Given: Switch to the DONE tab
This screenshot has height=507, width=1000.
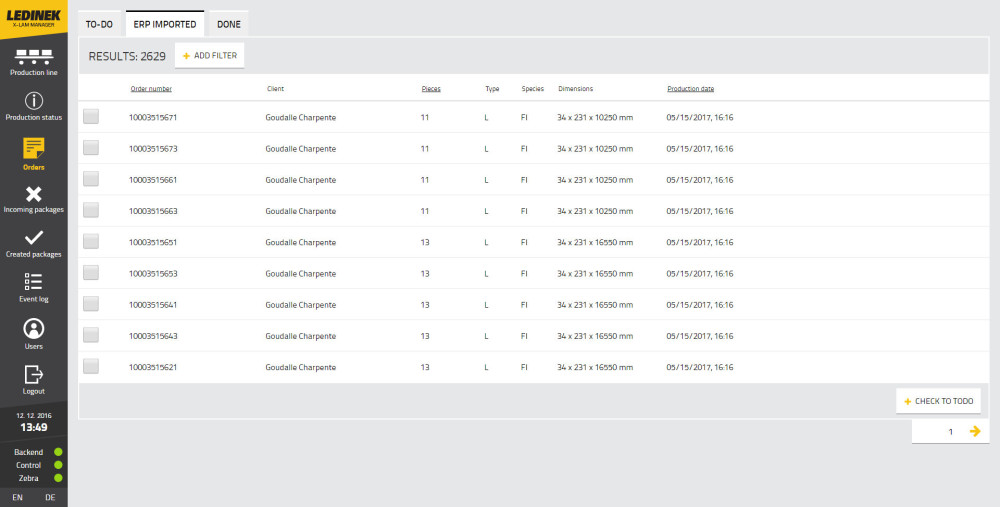Looking at the screenshot, I should tap(228, 24).
